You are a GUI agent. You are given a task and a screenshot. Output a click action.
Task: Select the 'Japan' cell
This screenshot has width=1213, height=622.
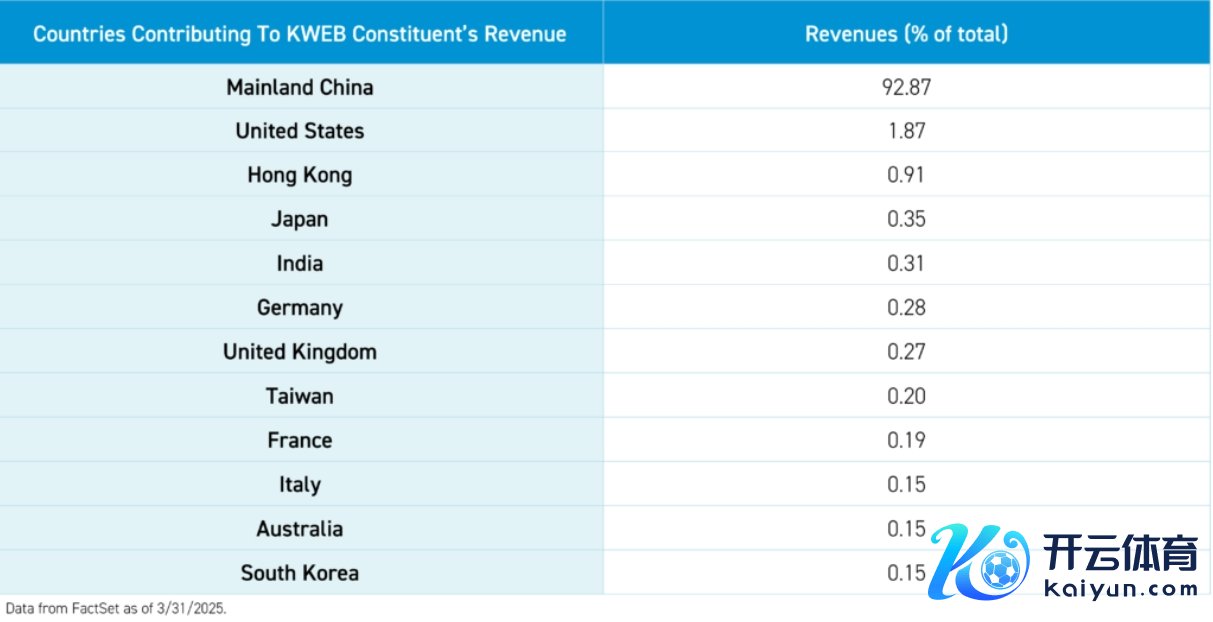click(300, 219)
